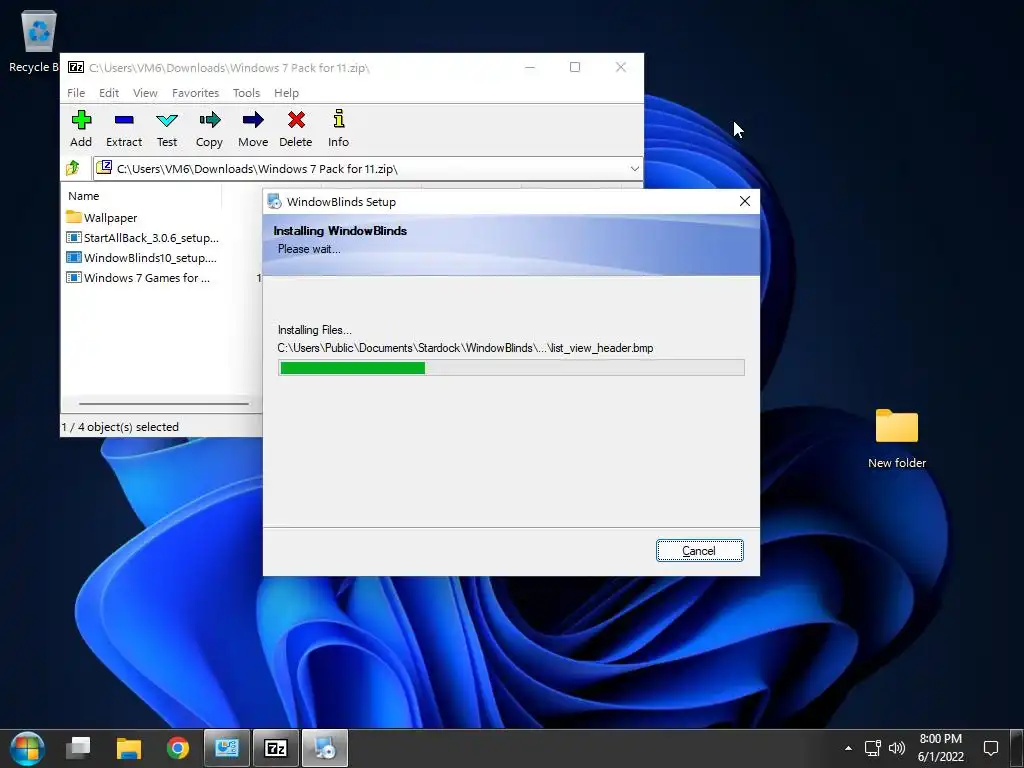Expand the 7-Zip address path dropdown
The width and height of the screenshot is (1024, 768).
tap(634, 168)
